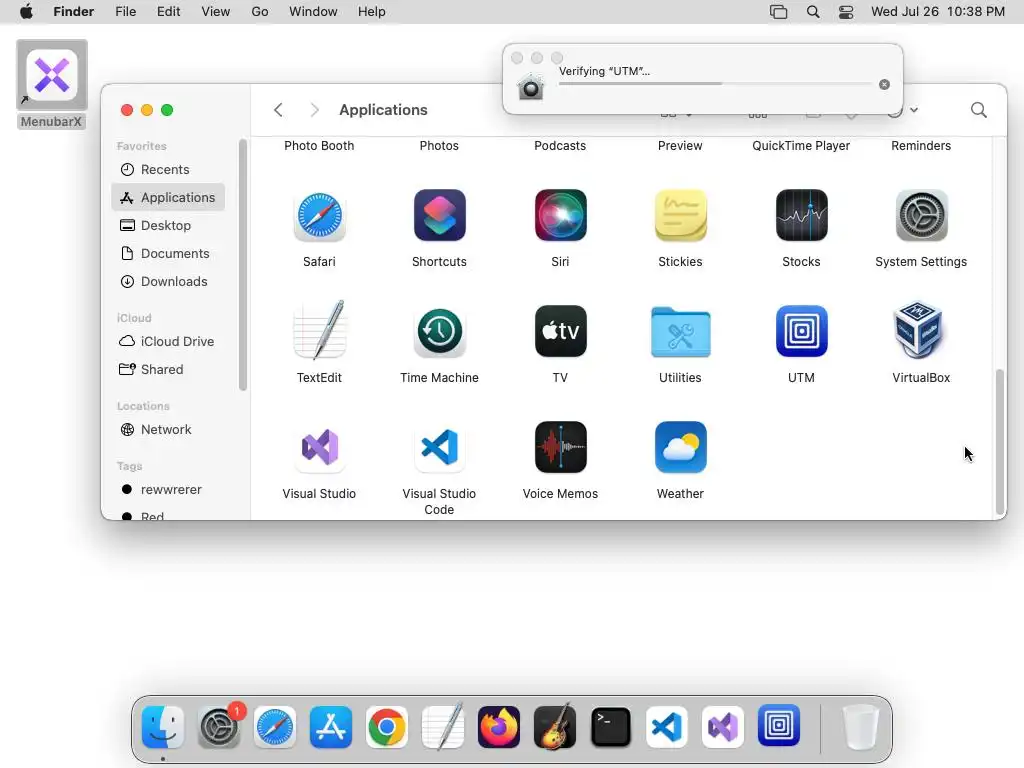Click the sidebar scrollbar
This screenshot has width=1024, height=768.
[243, 265]
